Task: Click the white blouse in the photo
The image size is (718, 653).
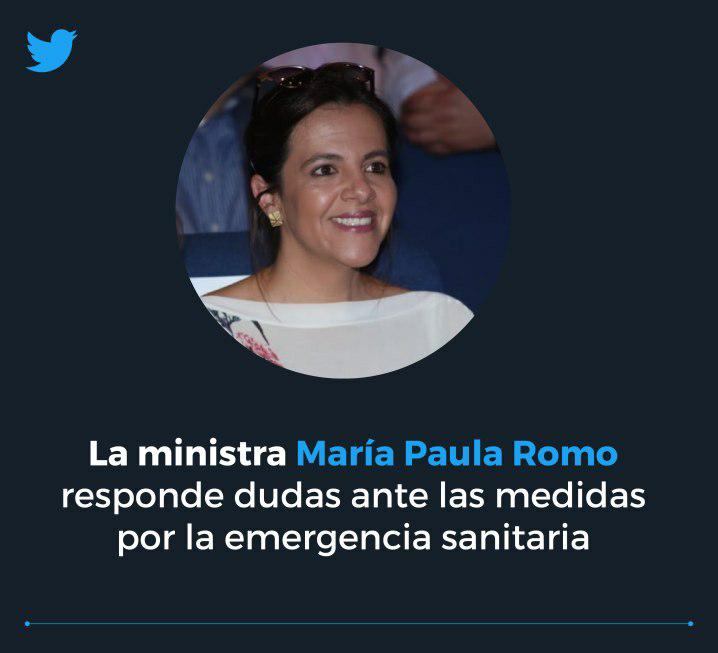Action: 337,332
